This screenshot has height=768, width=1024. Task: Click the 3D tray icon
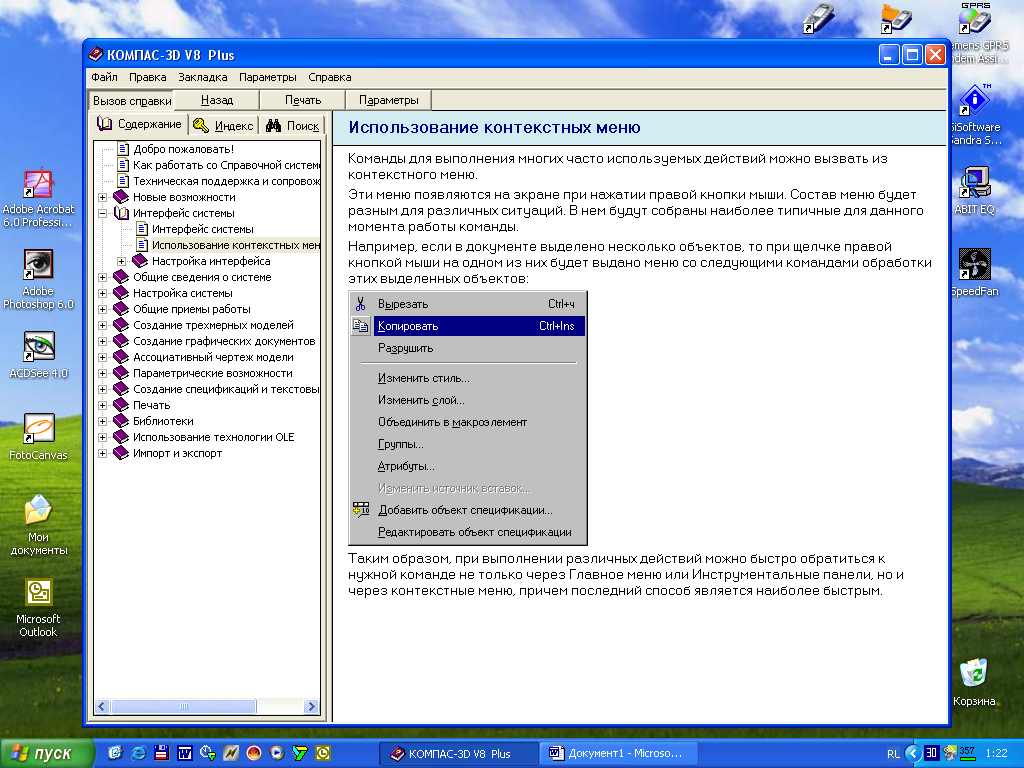(932, 753)
